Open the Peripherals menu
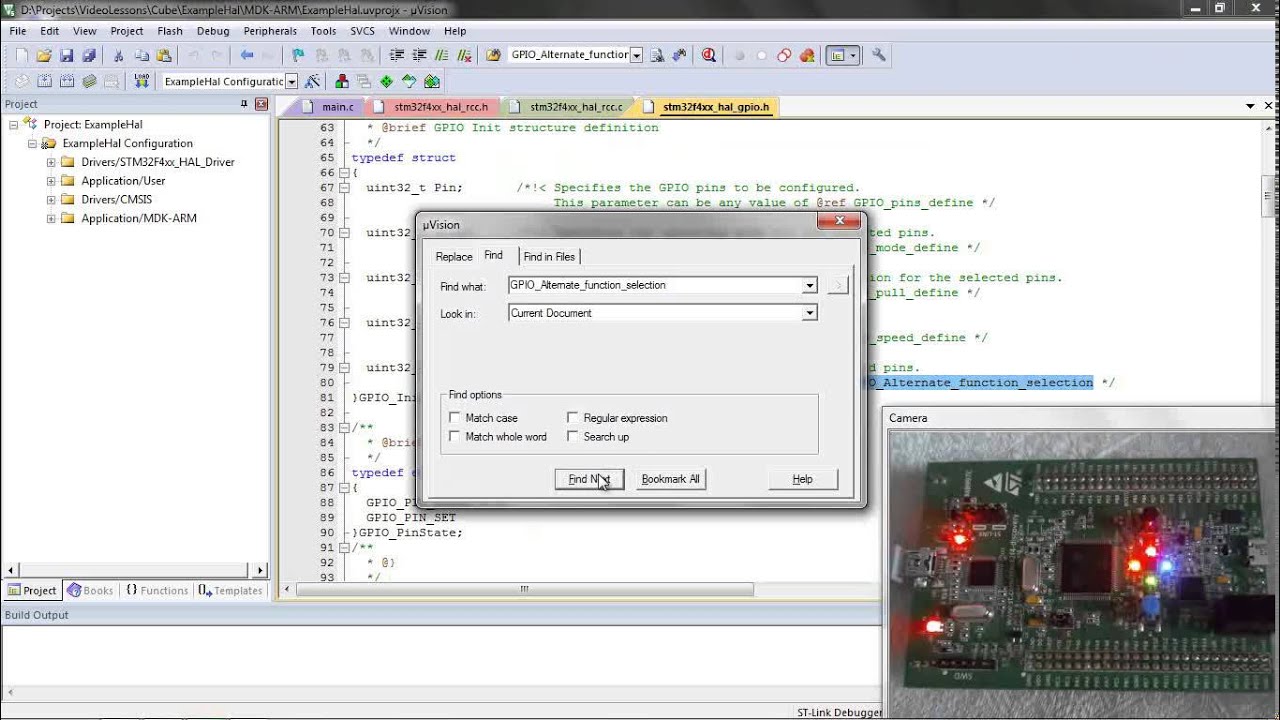 click(x=270, y=31)
